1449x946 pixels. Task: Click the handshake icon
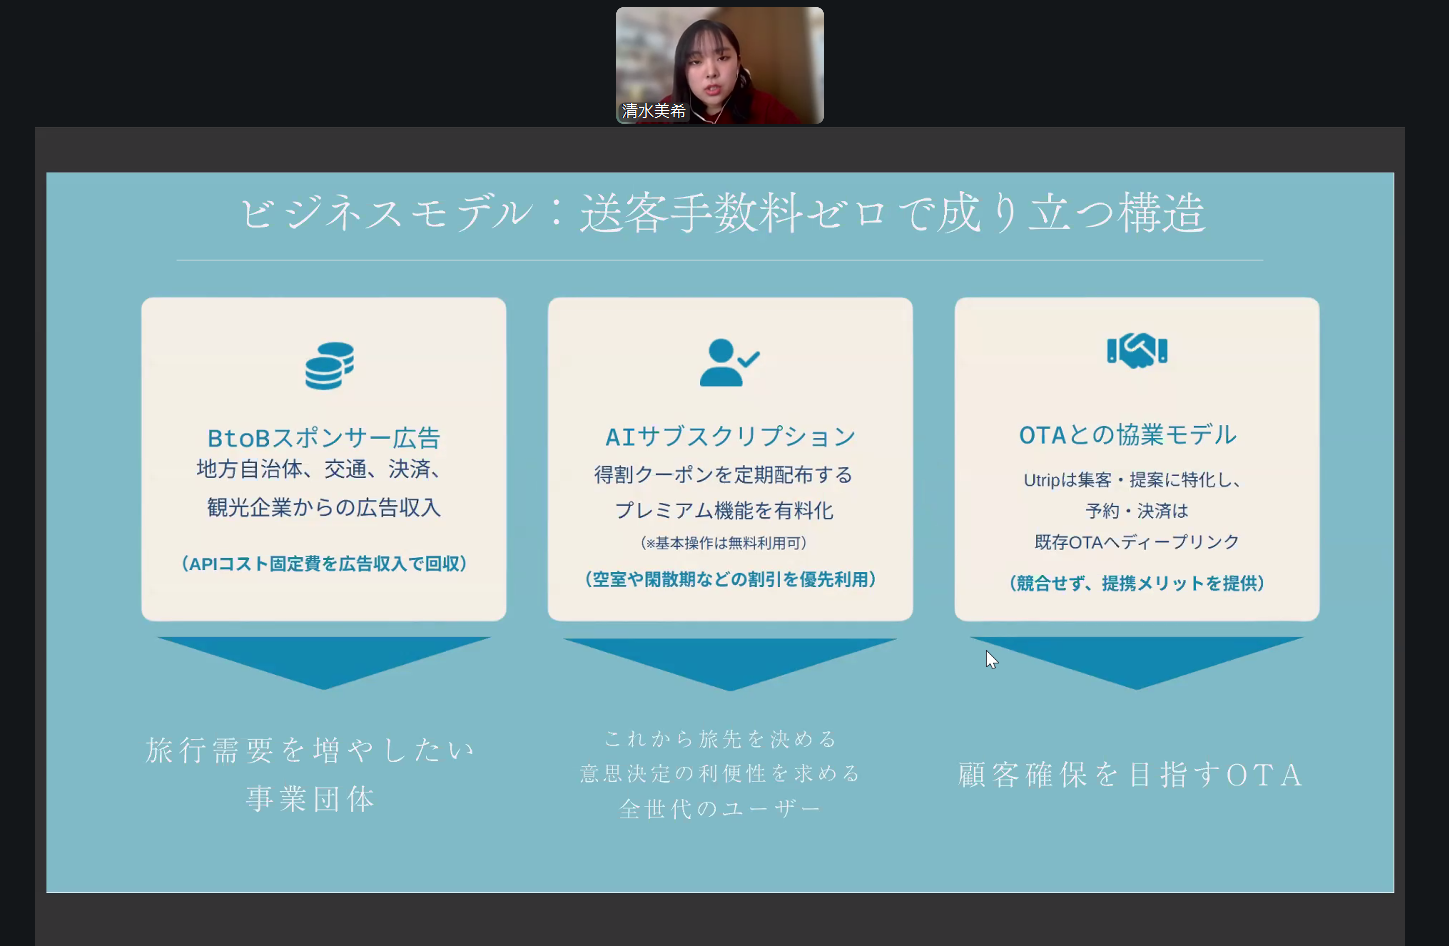1137,351
